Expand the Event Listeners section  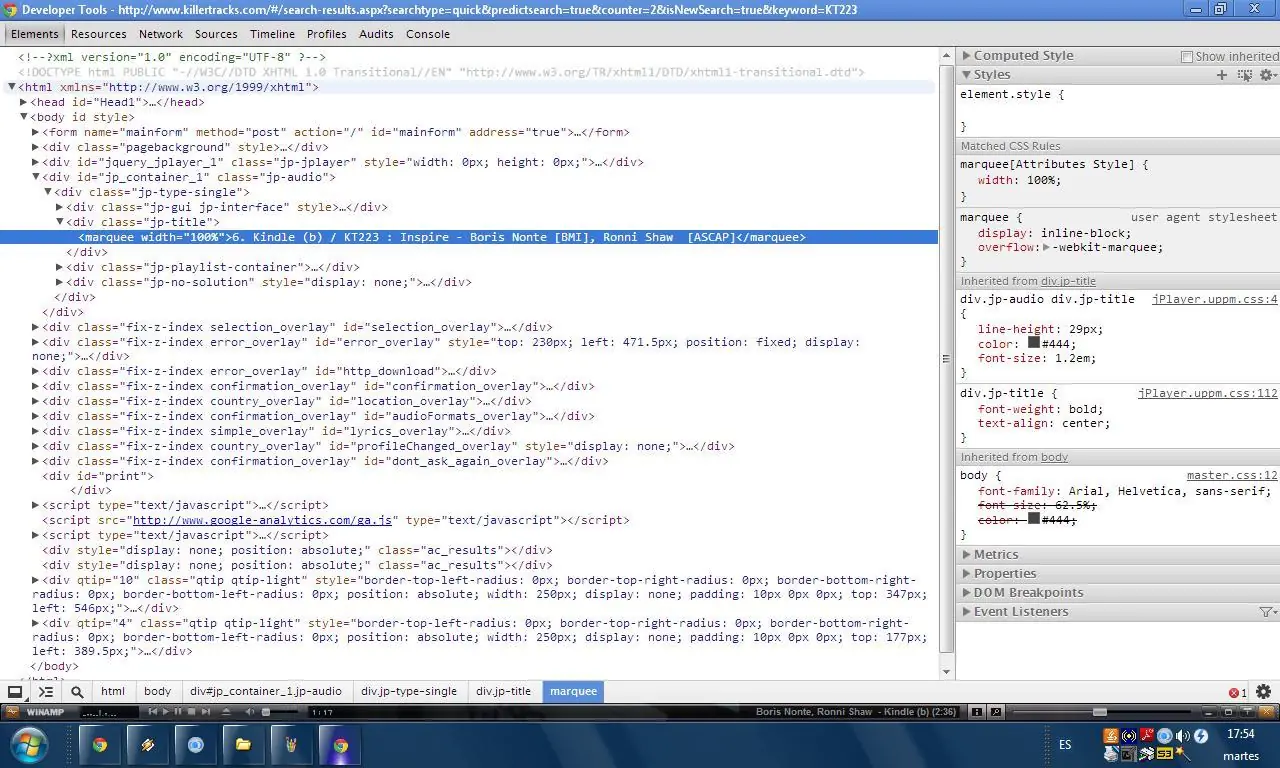pos(967,612)
